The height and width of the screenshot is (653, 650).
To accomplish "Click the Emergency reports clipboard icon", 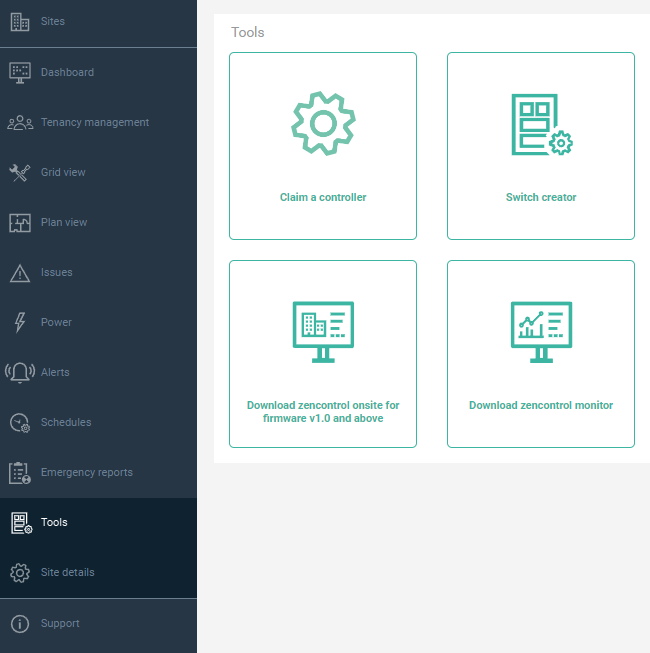I will point(20,473).
